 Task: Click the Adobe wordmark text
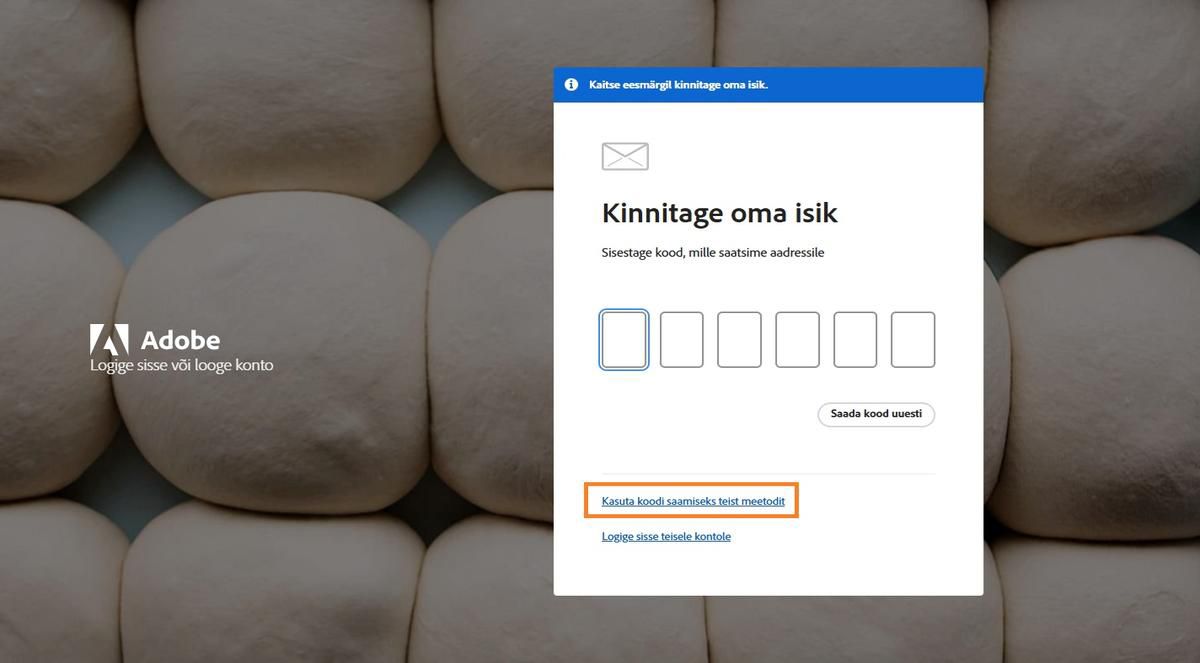tap(181, 340)
